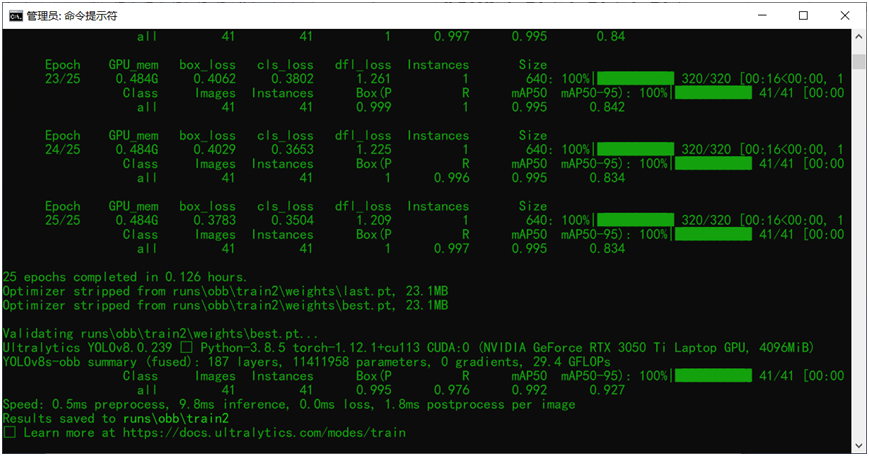Close the 命令提示符 window
Image resolution: width=869 pixels, height=456 pixels.
pos(845,16)
